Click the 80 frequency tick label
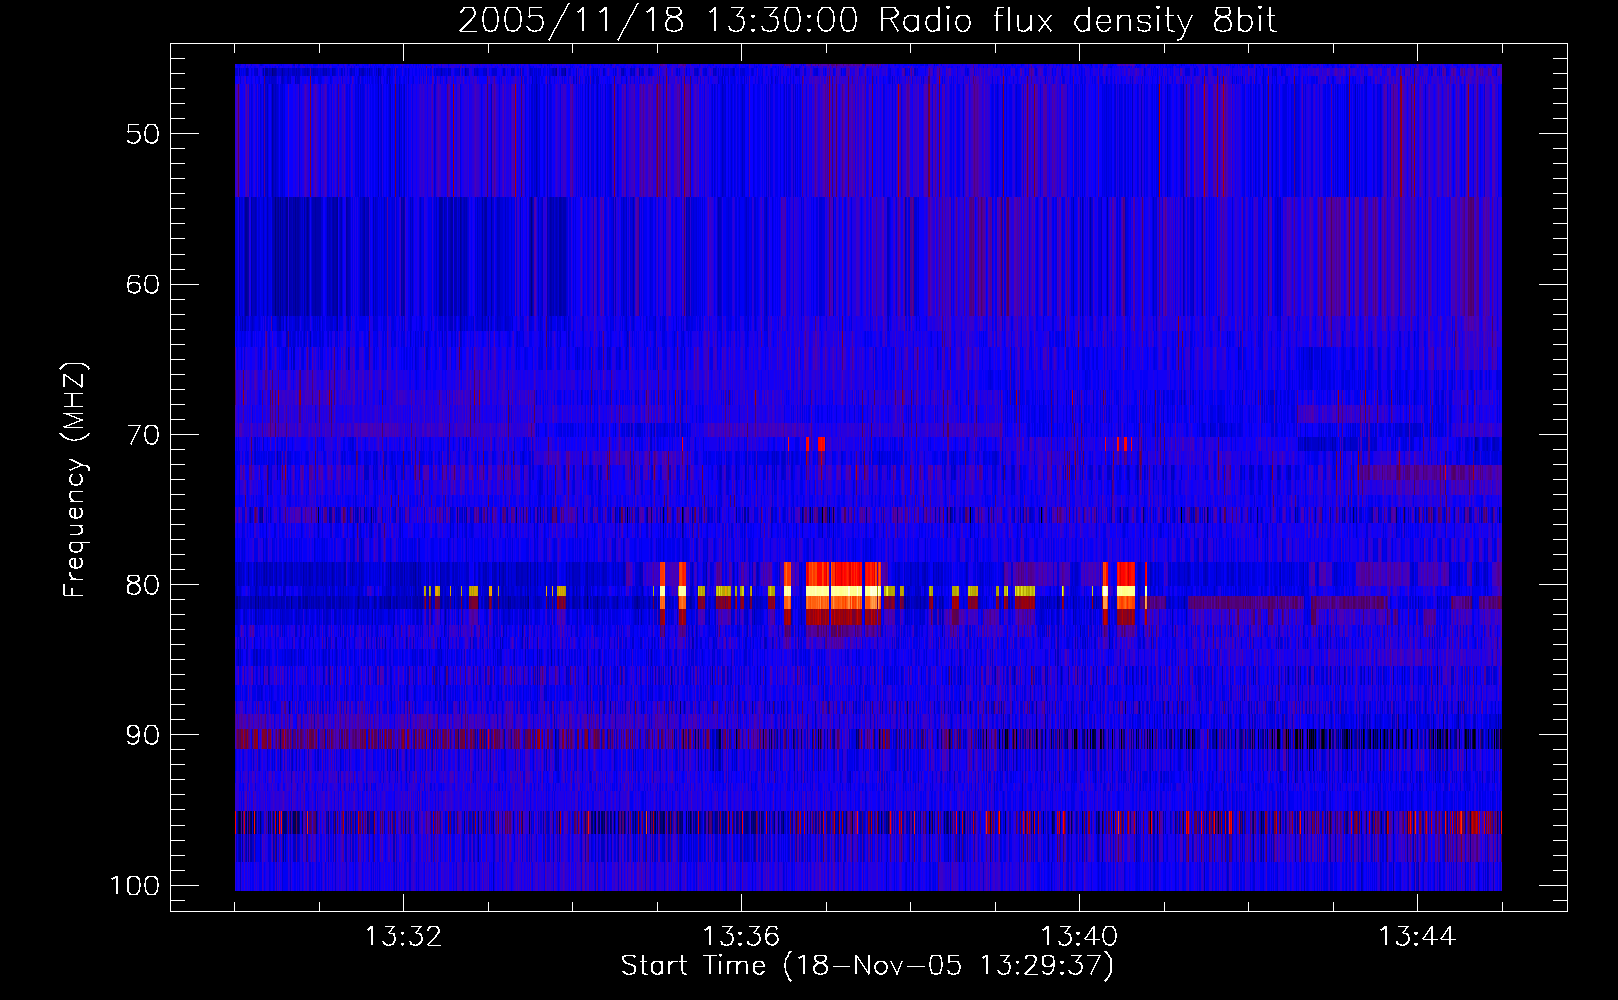The width and height of the screenshot is (1618, 1000). click(142, 585)
